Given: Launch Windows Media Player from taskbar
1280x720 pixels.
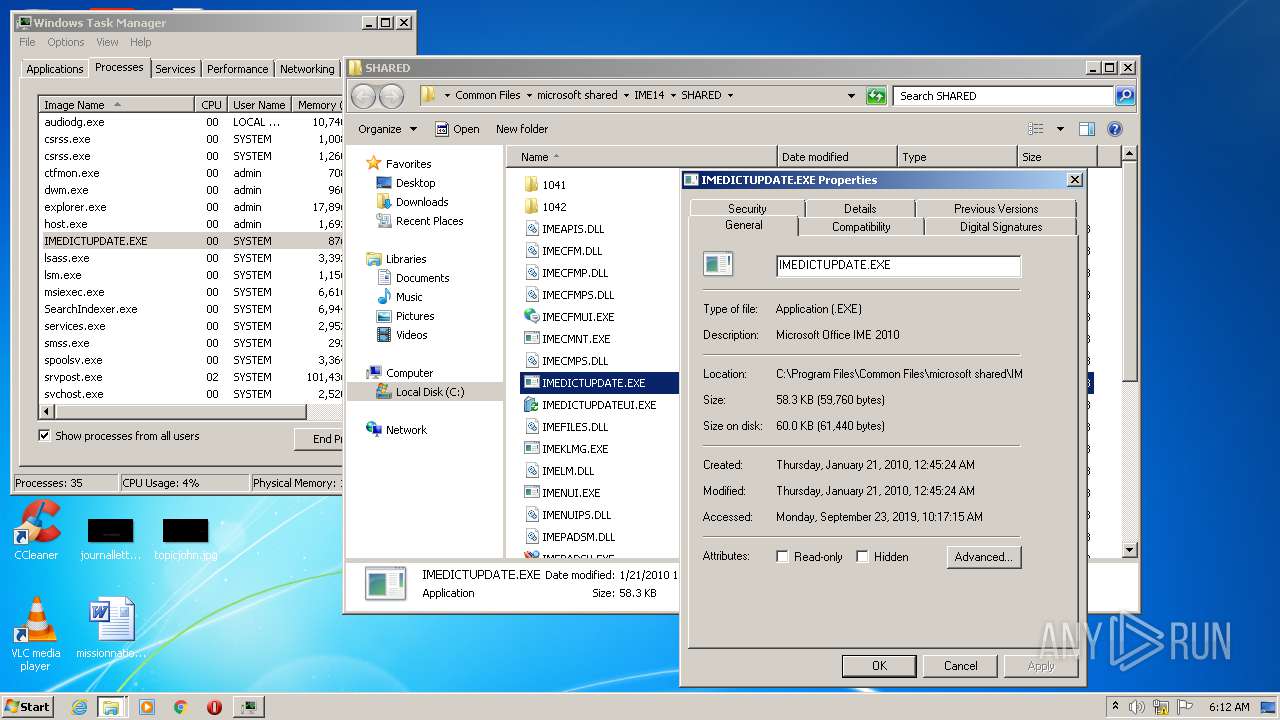Looking at the screenshot, I should (x=147, y=707).
